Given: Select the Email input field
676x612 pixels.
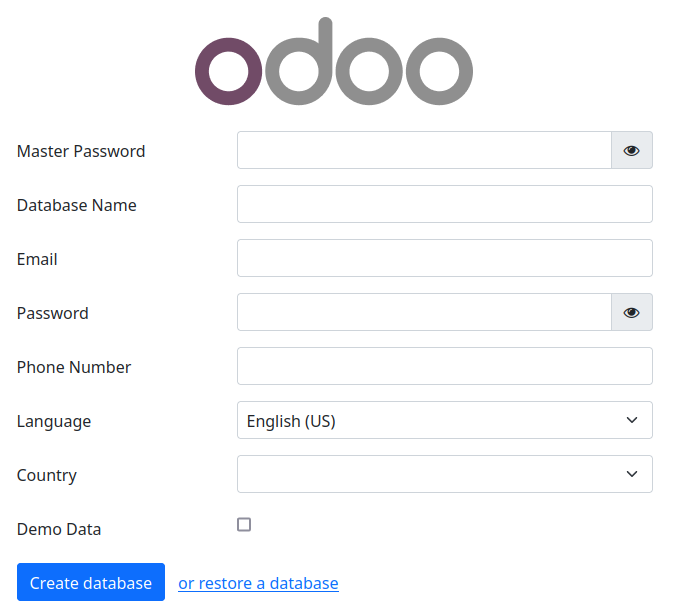Looking at the screenshot, I should pyautogui.click(x=444, y=258).
